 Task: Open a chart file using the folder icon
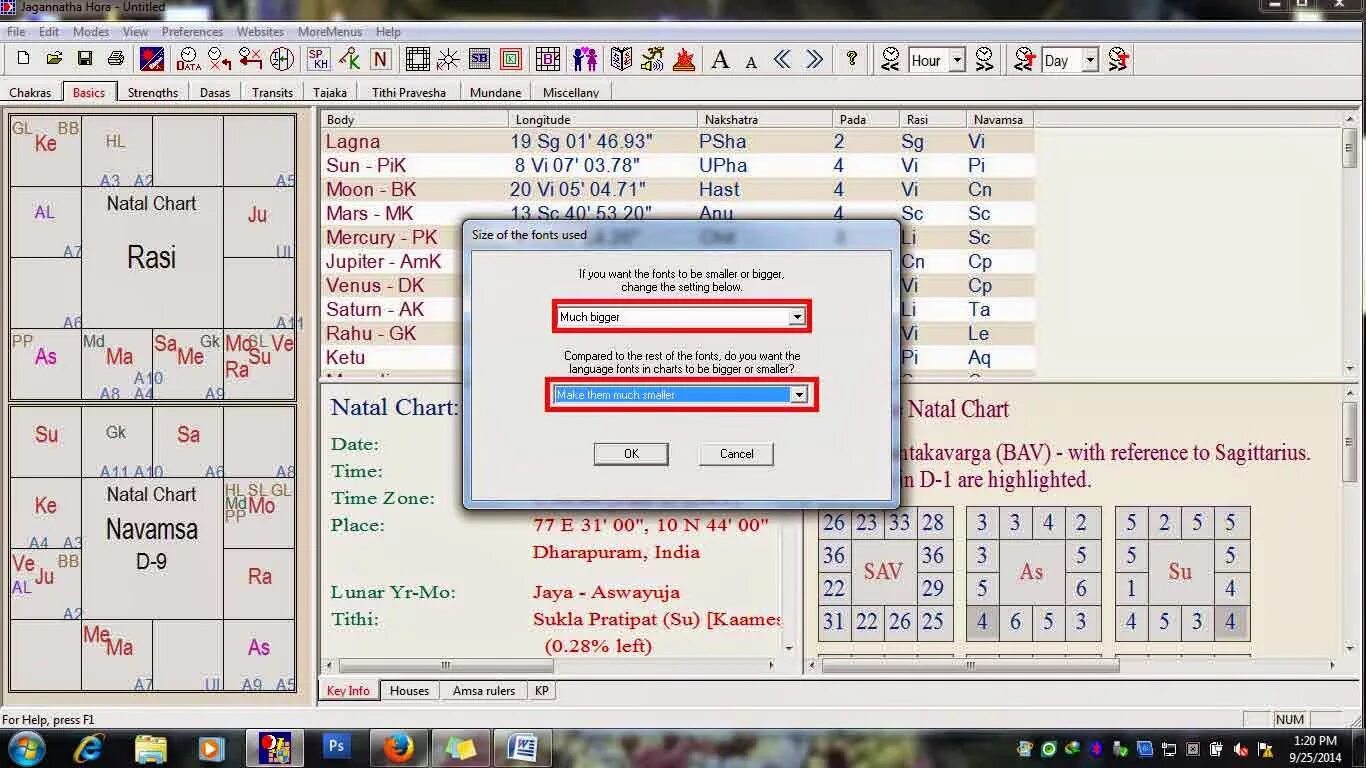(x=54, y=59)
